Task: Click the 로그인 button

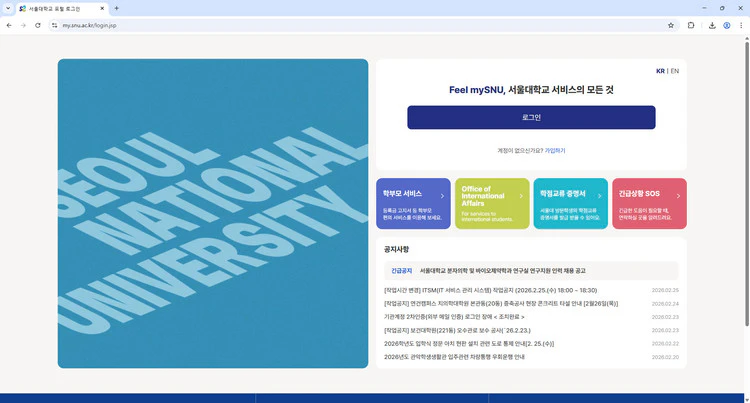Action: pos(531,117)
